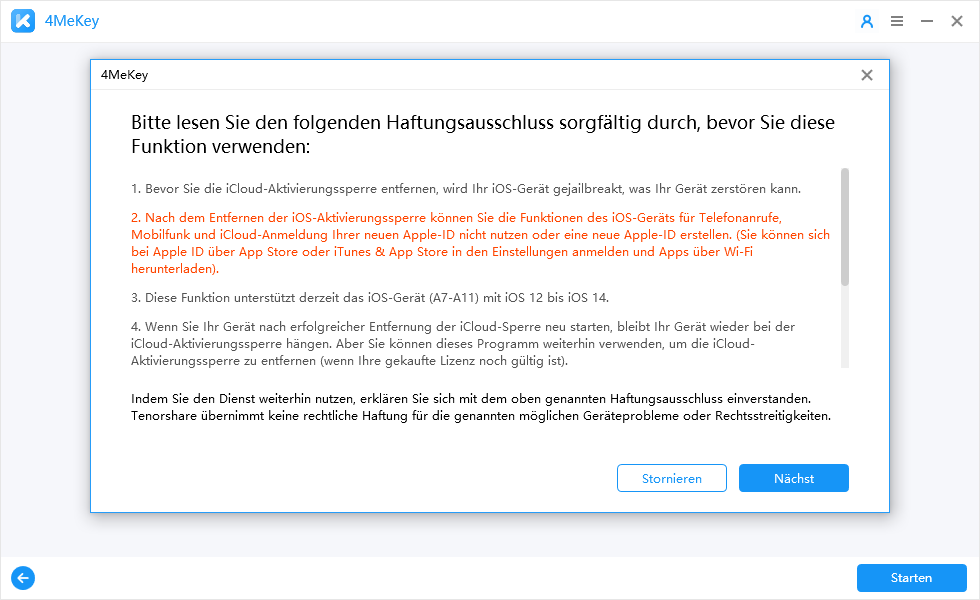This screenshot has width=980, height=600.
Task: Click the Stornieren button
Action: tap(672, 478)
